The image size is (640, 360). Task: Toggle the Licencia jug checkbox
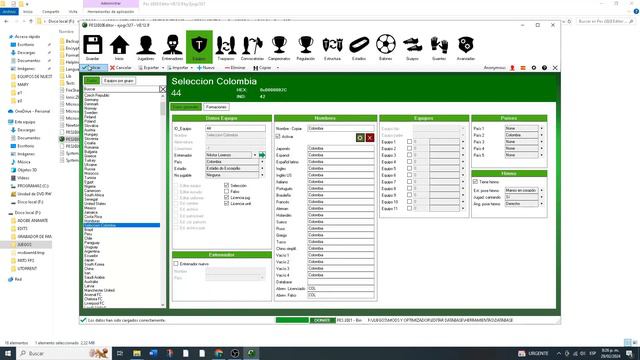pos(227,198)
